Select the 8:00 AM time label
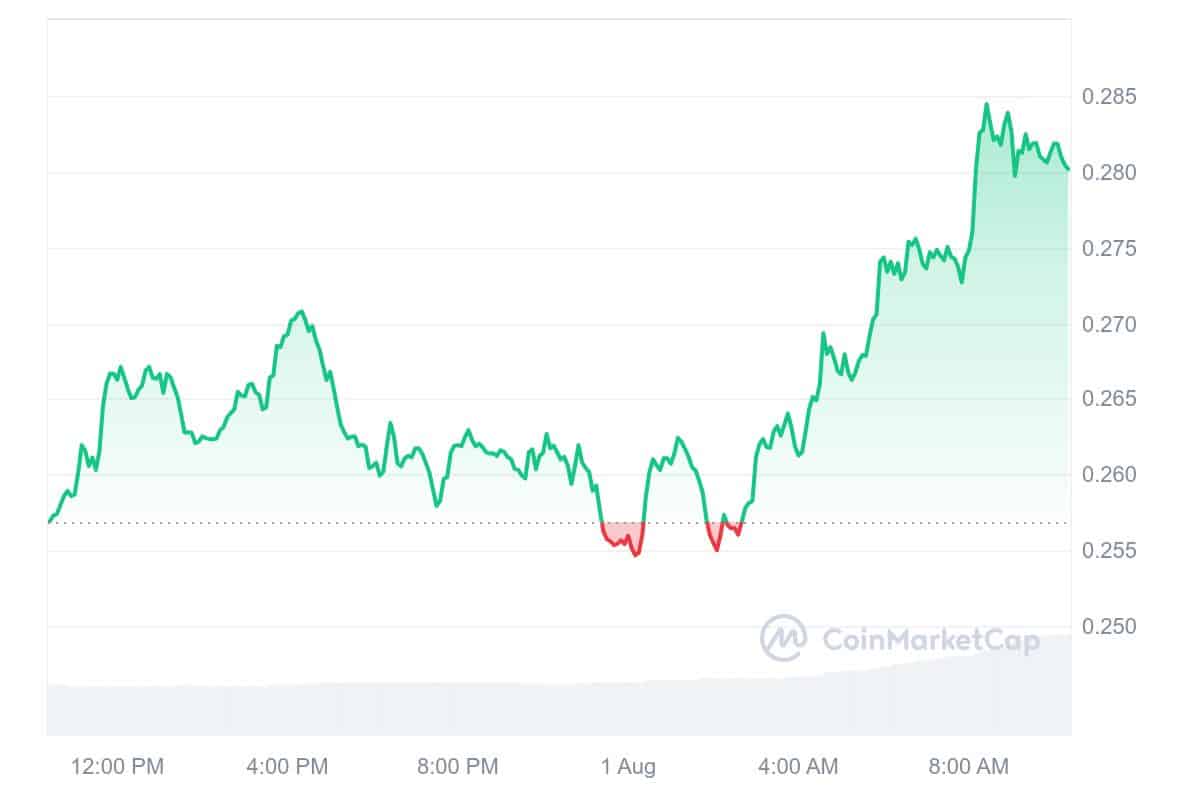 pos(968,767)
